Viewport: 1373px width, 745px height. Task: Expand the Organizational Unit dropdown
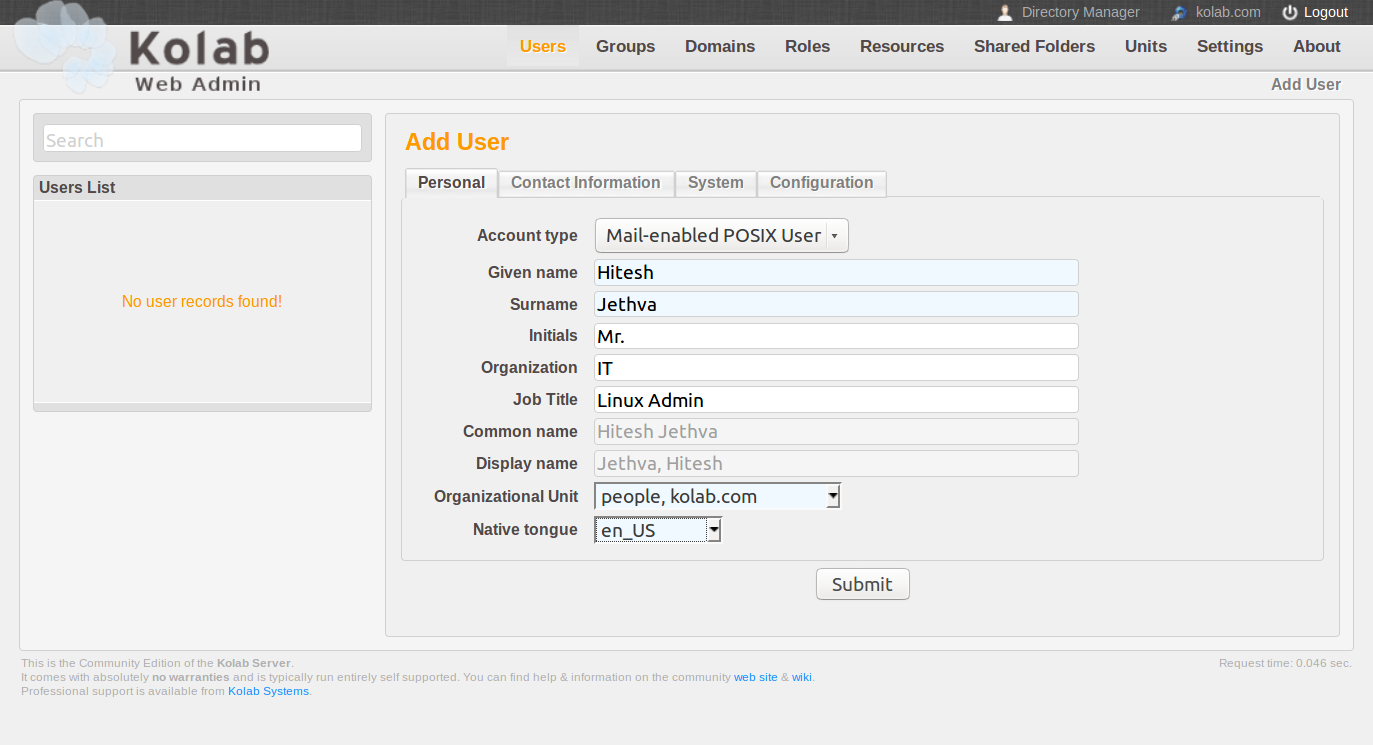point(718,496)
